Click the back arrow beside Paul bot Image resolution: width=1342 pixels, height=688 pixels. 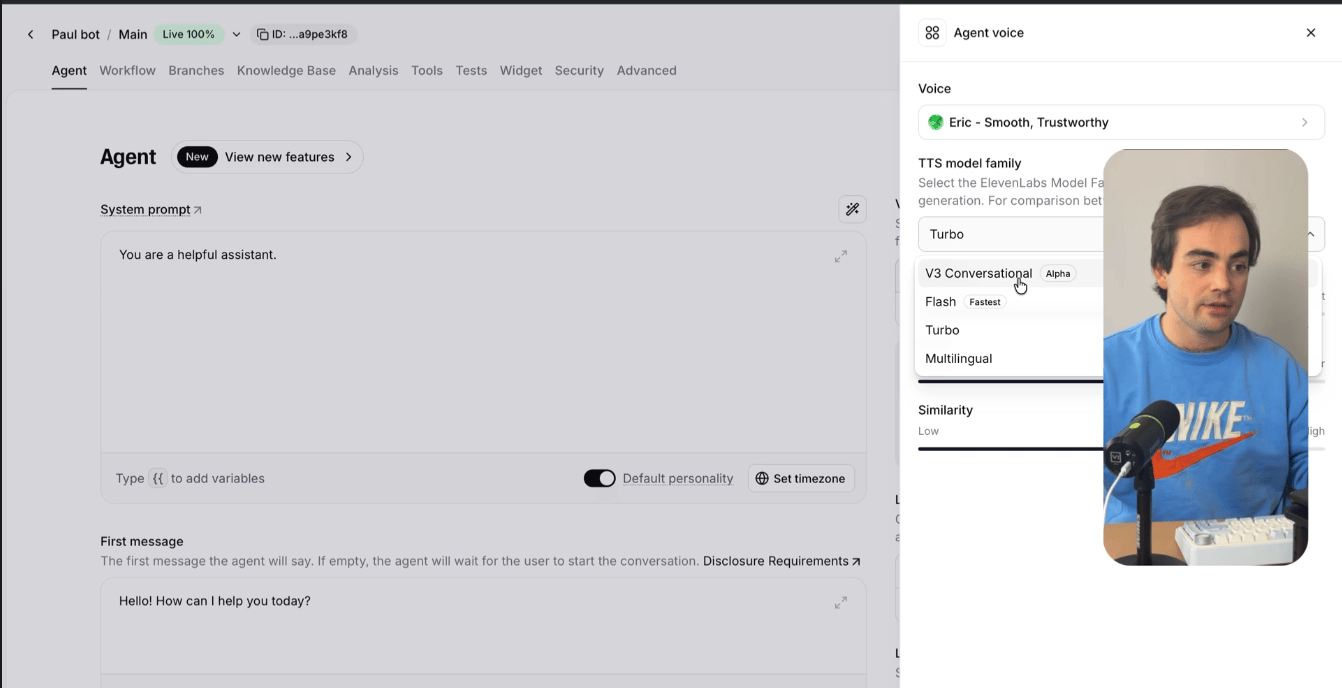point(30,34)
